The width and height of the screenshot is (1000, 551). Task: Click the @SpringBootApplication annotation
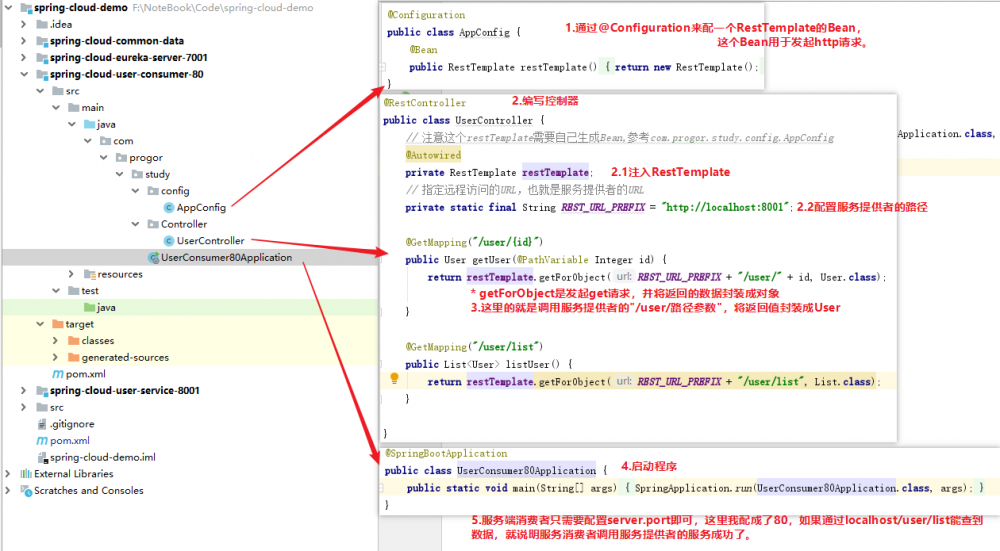coord(446,453)
